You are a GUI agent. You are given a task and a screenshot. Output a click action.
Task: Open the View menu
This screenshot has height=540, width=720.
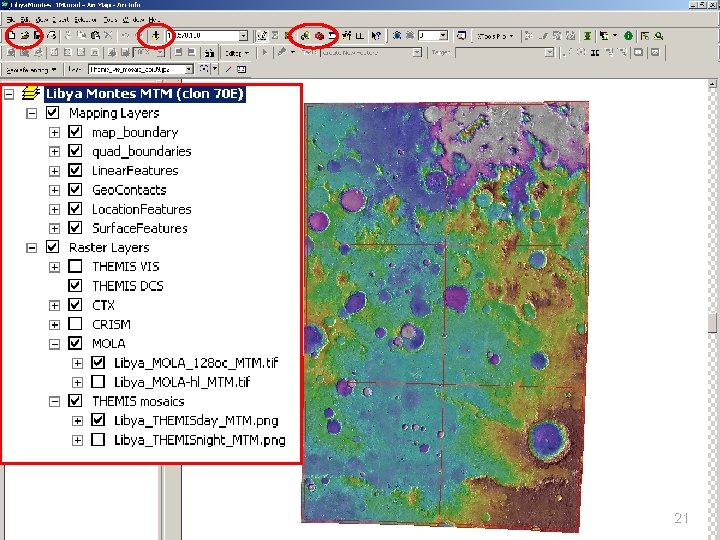[41, 20]
